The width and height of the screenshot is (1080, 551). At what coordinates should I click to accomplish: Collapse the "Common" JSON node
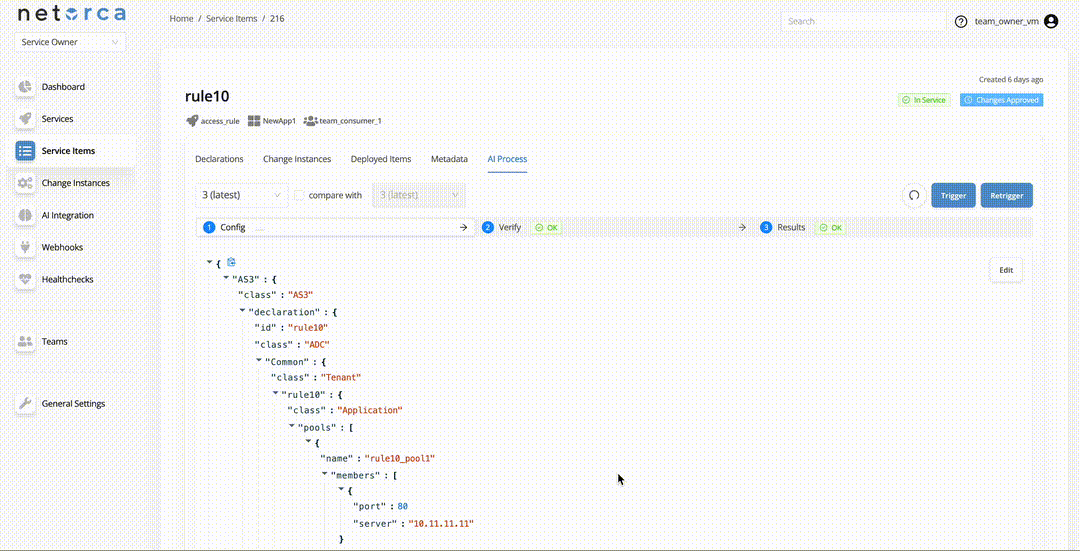click(259, 360)
